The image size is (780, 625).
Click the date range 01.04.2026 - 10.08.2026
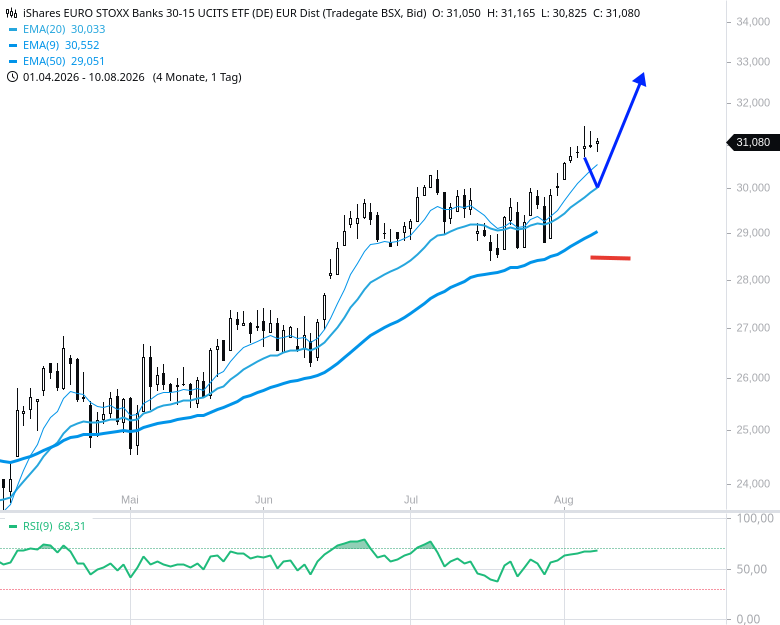(84, 77)
